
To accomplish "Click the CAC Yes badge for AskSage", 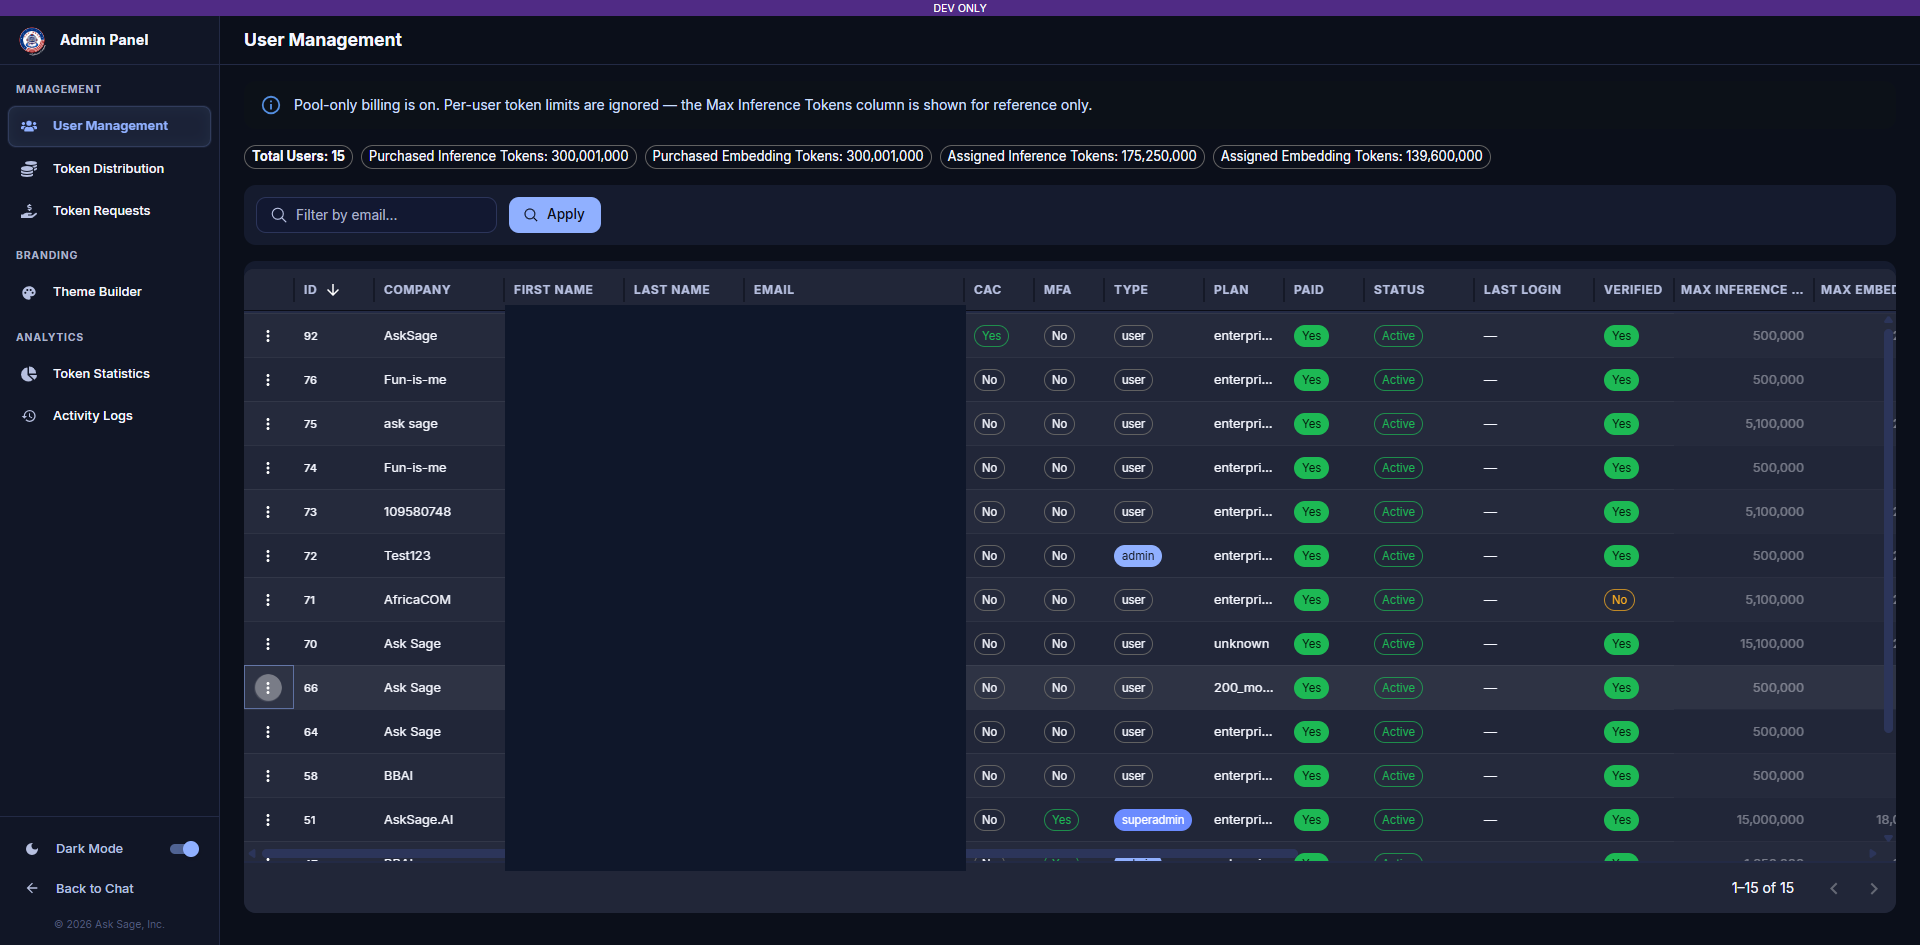I will [991, 336].
